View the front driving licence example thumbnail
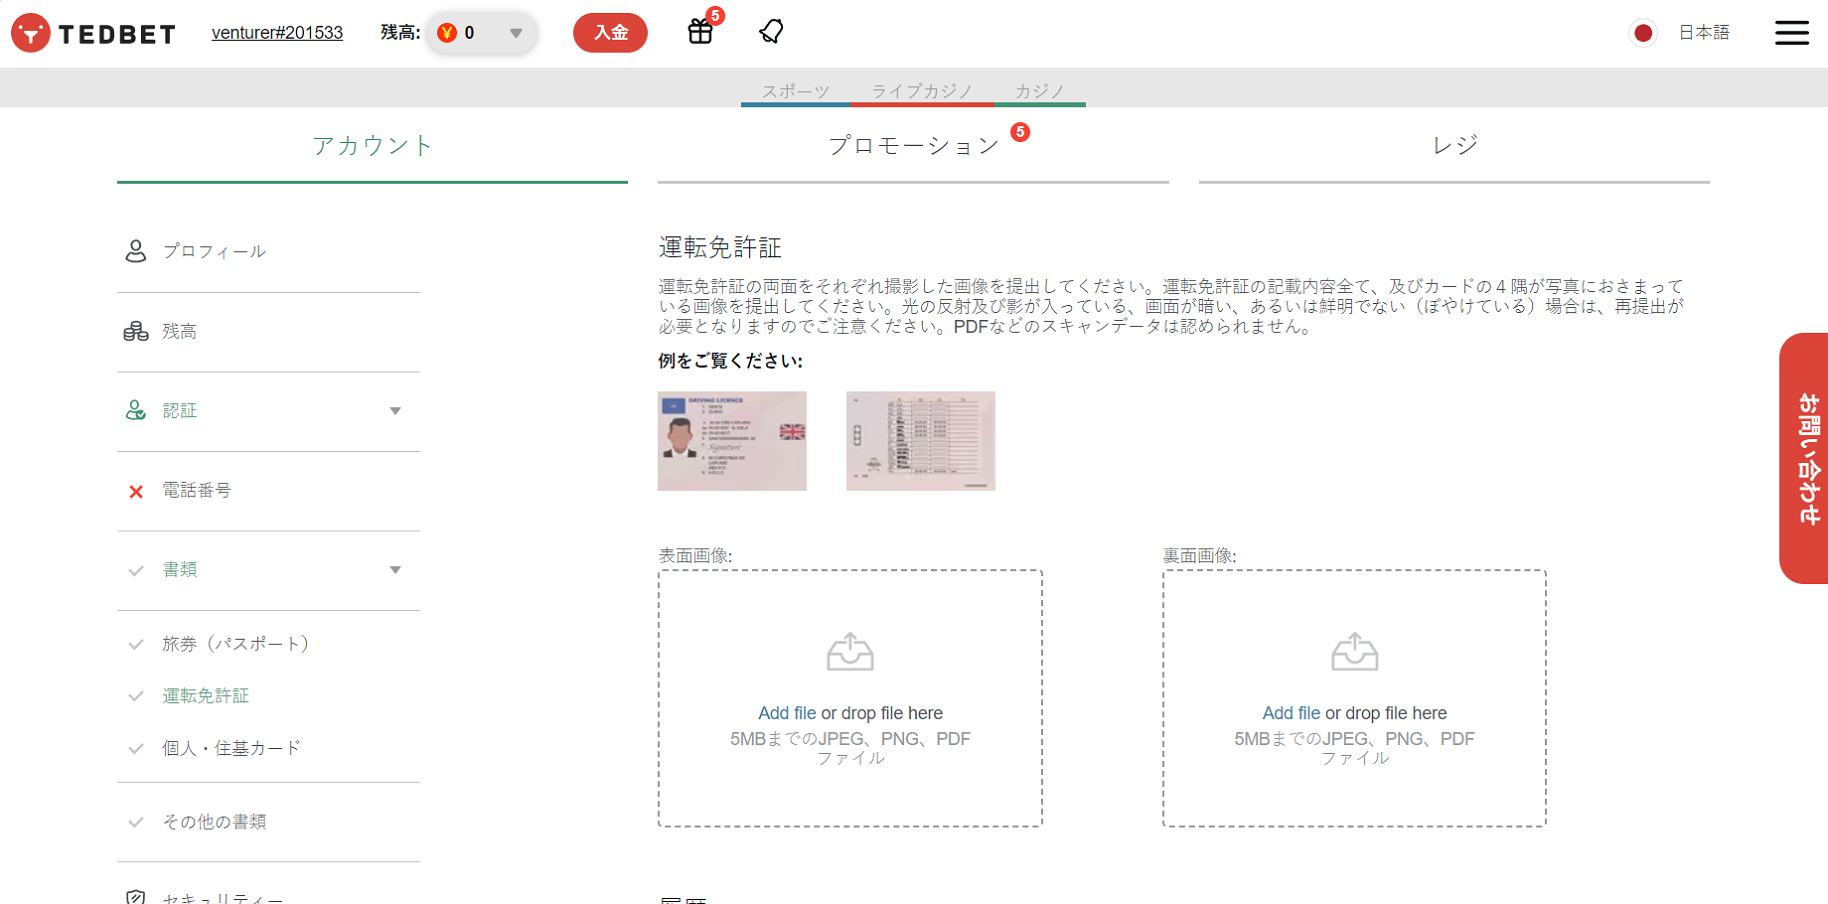 (x=732, y=441)
